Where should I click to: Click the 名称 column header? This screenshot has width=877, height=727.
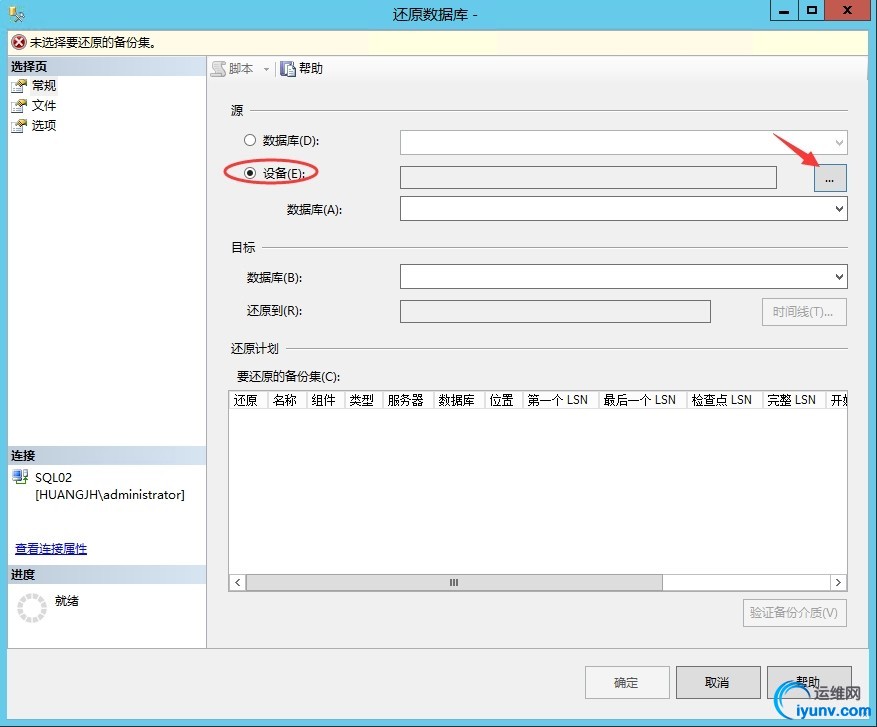(x=287, y=400)
